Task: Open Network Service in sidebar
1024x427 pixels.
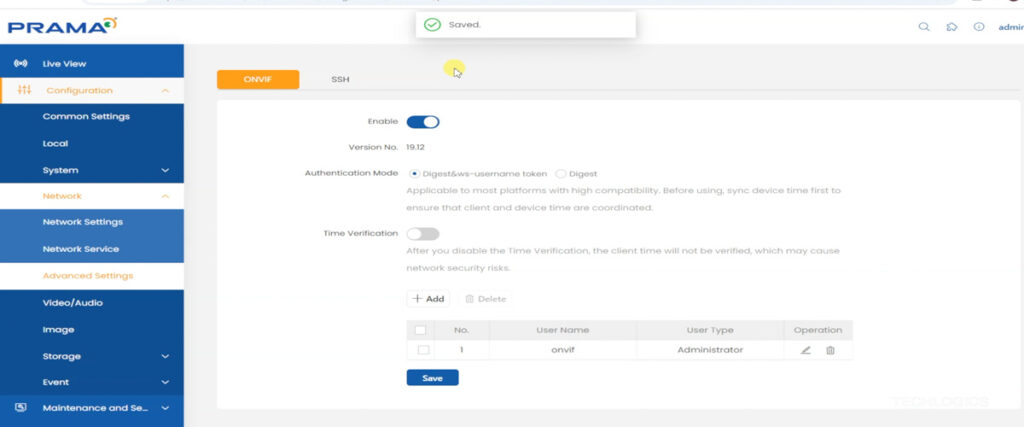Action: click(80, 249)
